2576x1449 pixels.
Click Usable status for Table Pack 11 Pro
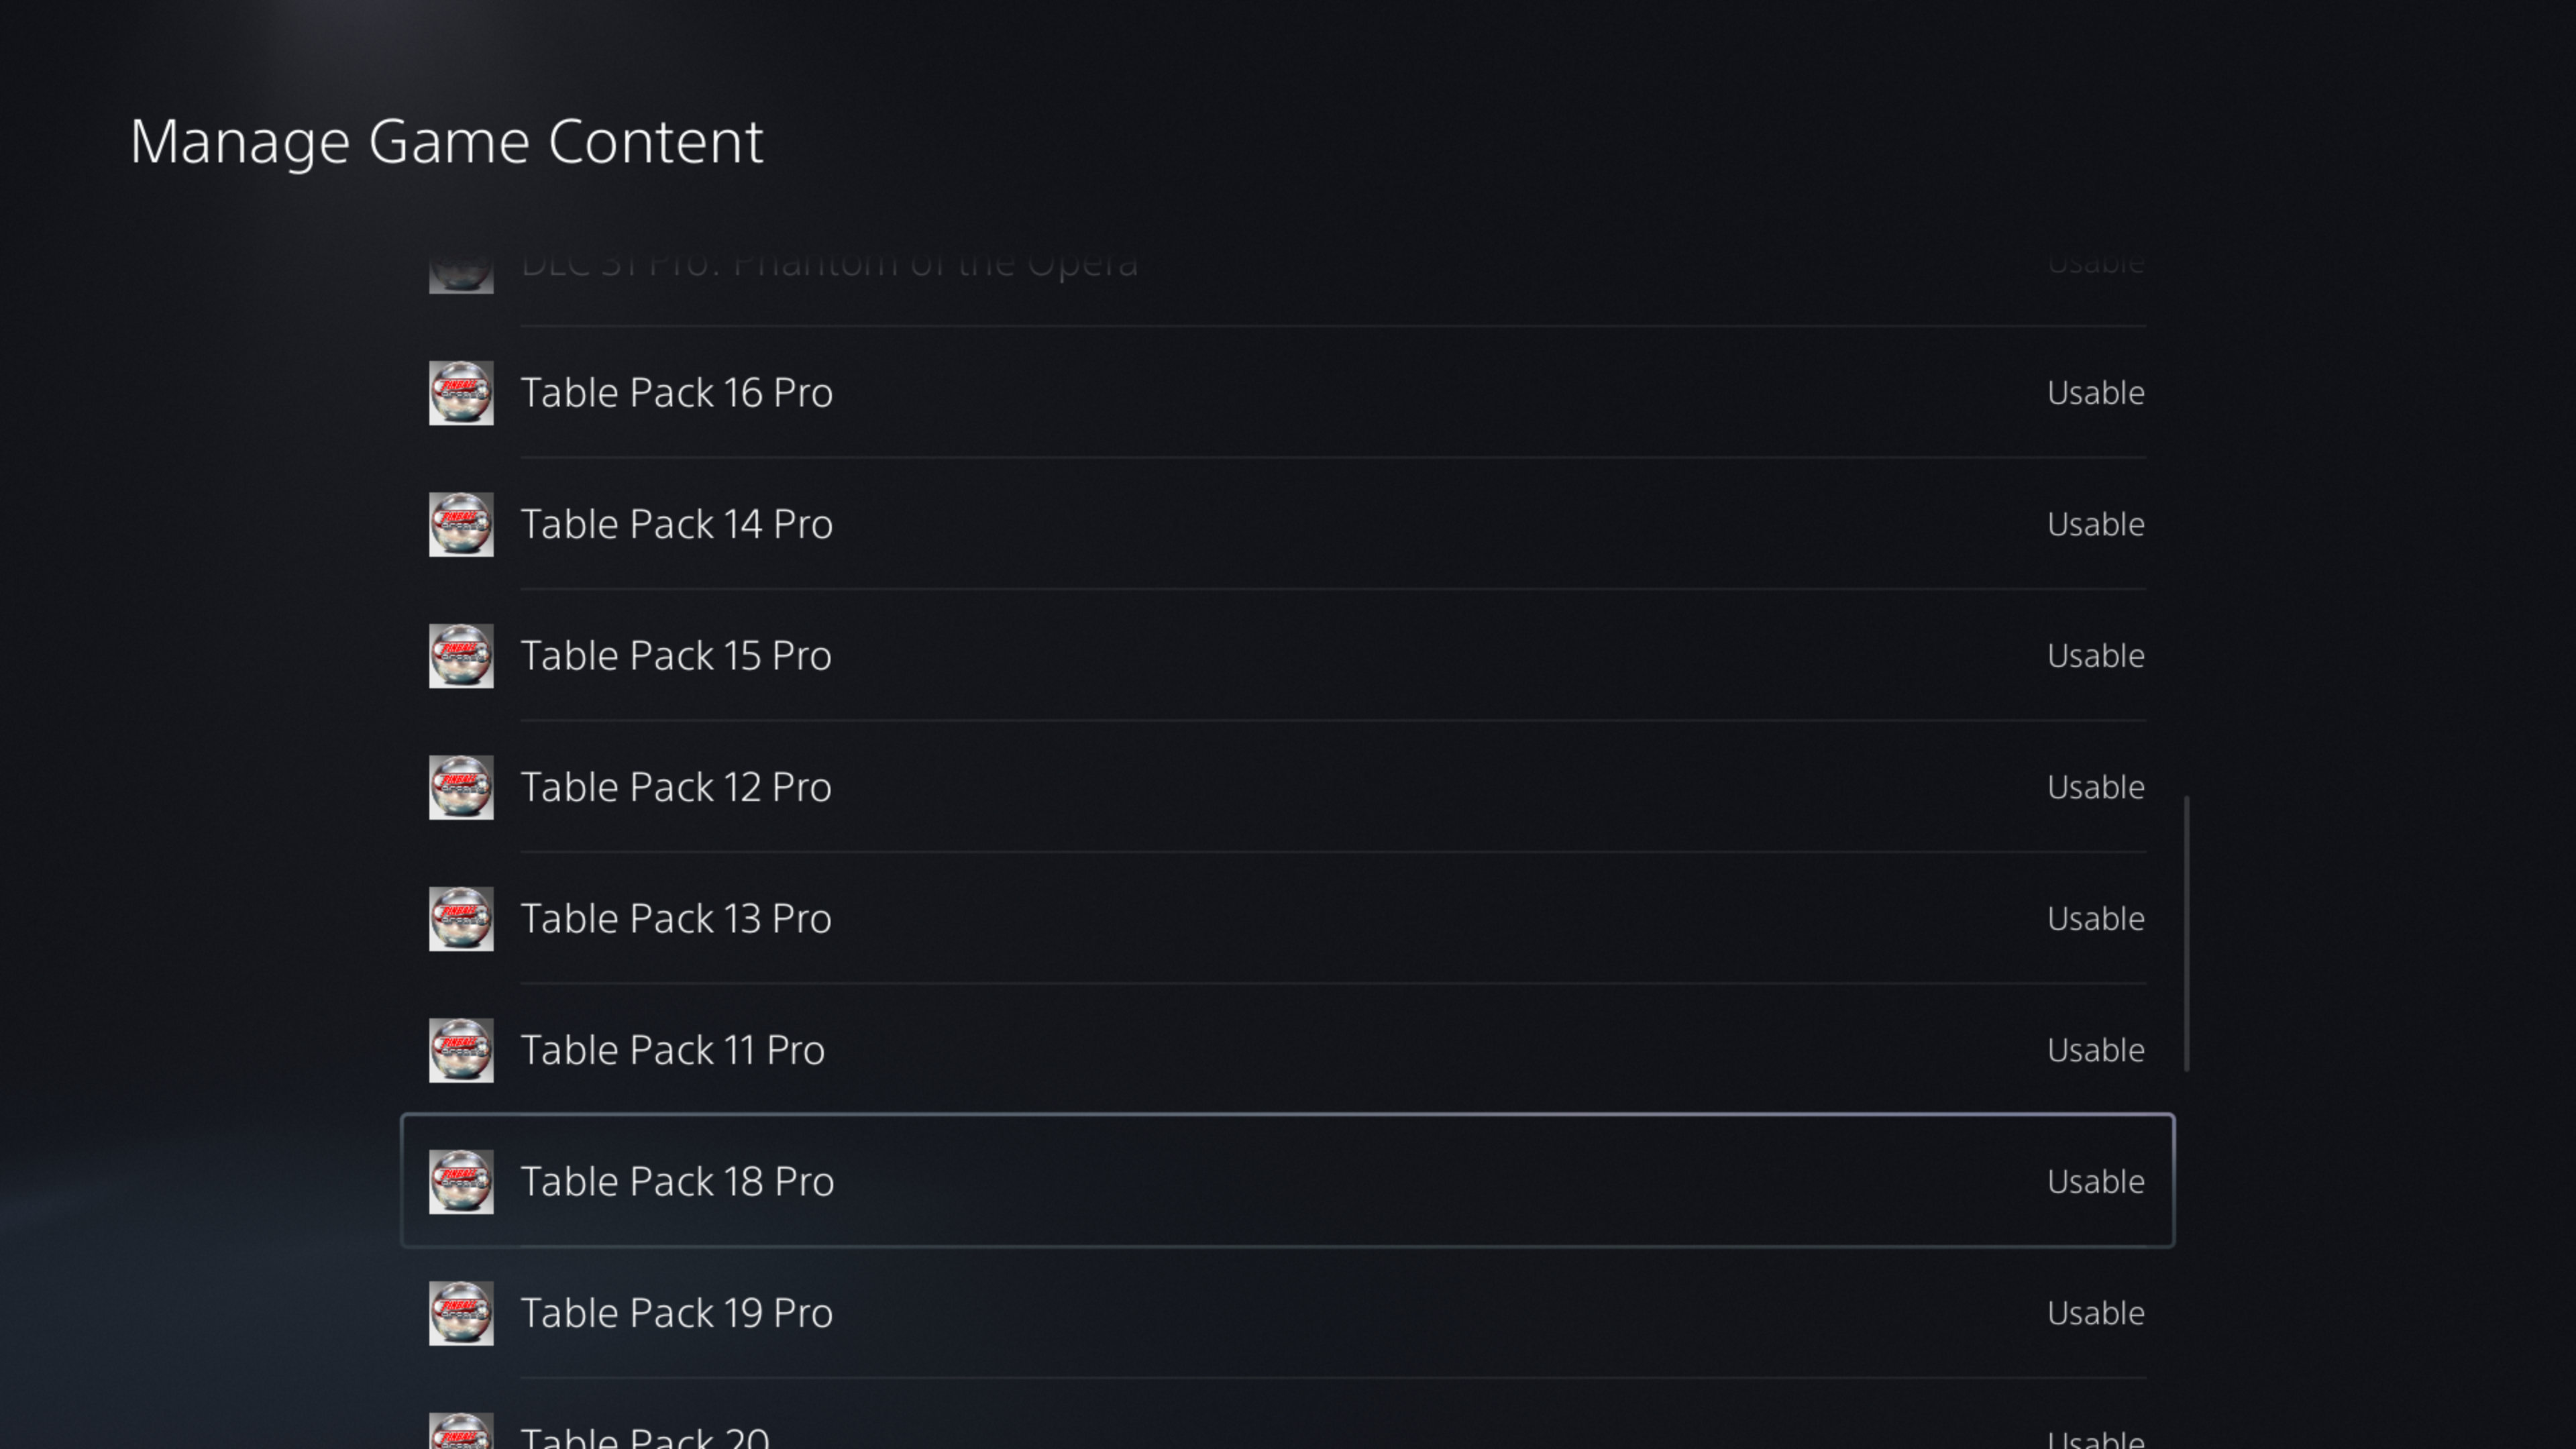[2095, 1050]
